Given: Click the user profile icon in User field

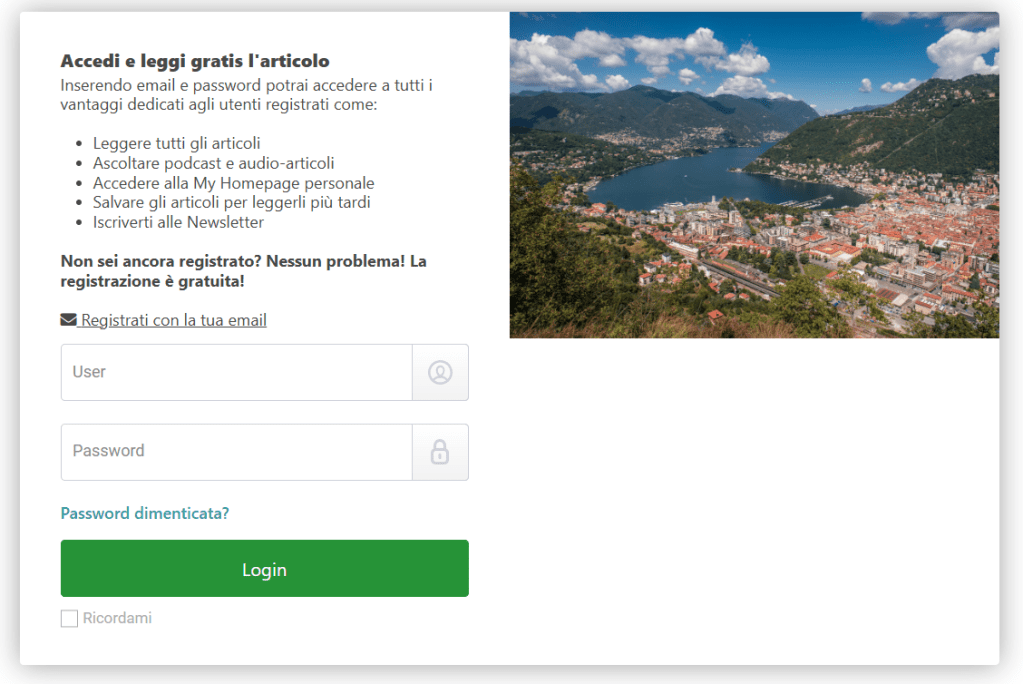Looking at the screenshot, I should (x=440, y=372).
